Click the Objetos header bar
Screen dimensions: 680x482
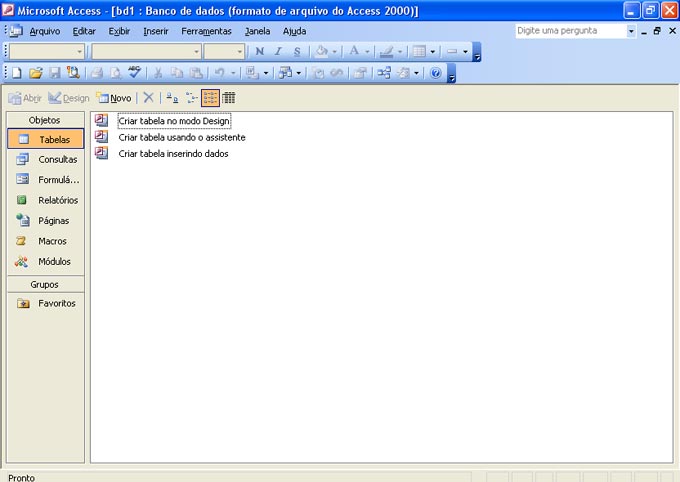[46, 120]
